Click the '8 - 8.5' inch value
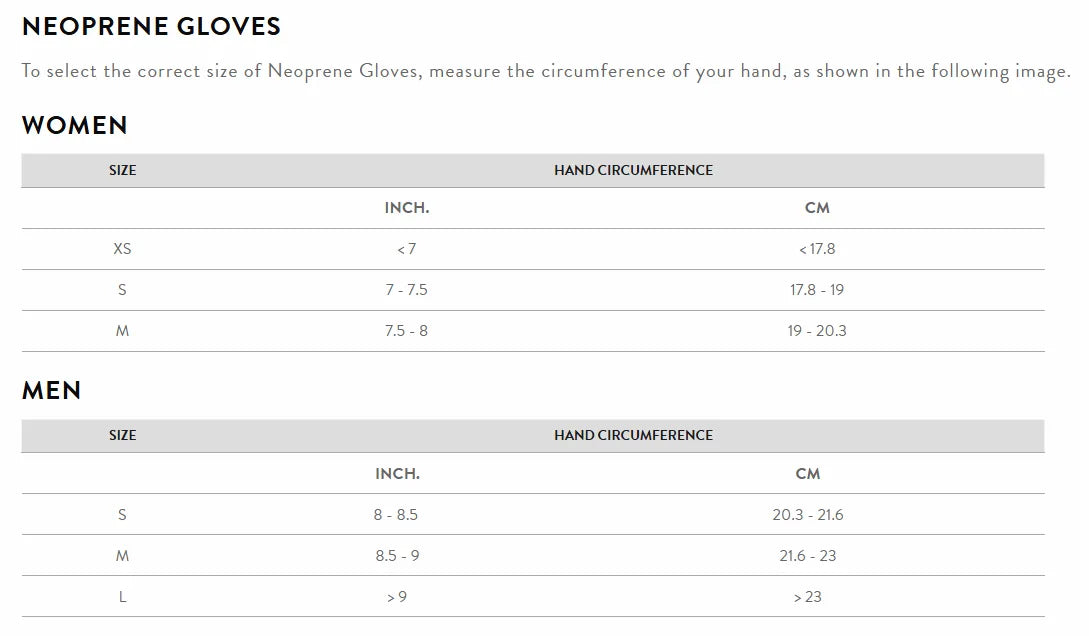This screenshot has height=636, width=1089. click(x=396, y=515)
